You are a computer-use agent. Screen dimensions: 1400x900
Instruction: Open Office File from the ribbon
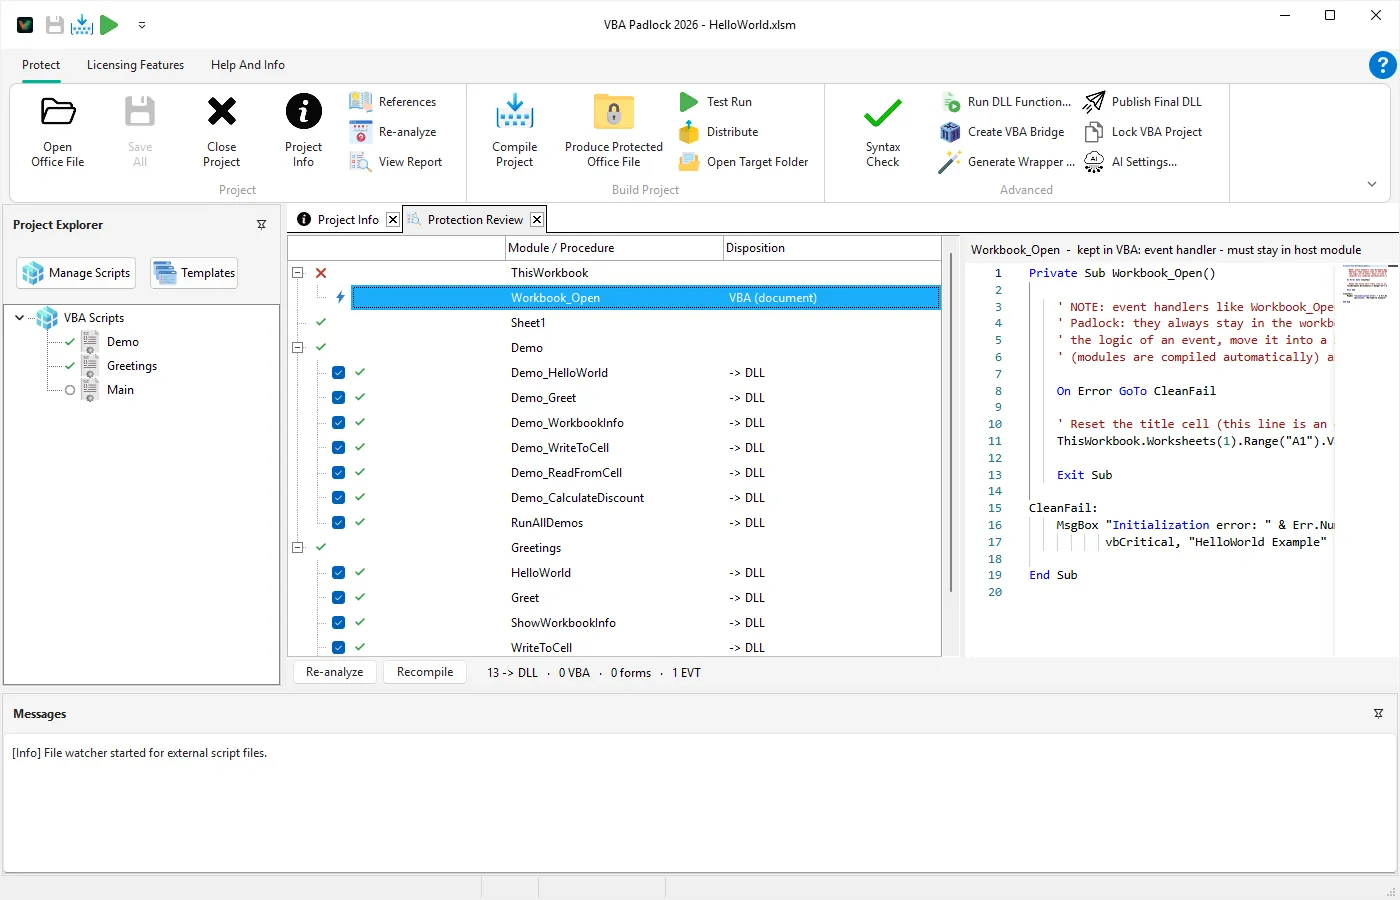click(58, 132)
